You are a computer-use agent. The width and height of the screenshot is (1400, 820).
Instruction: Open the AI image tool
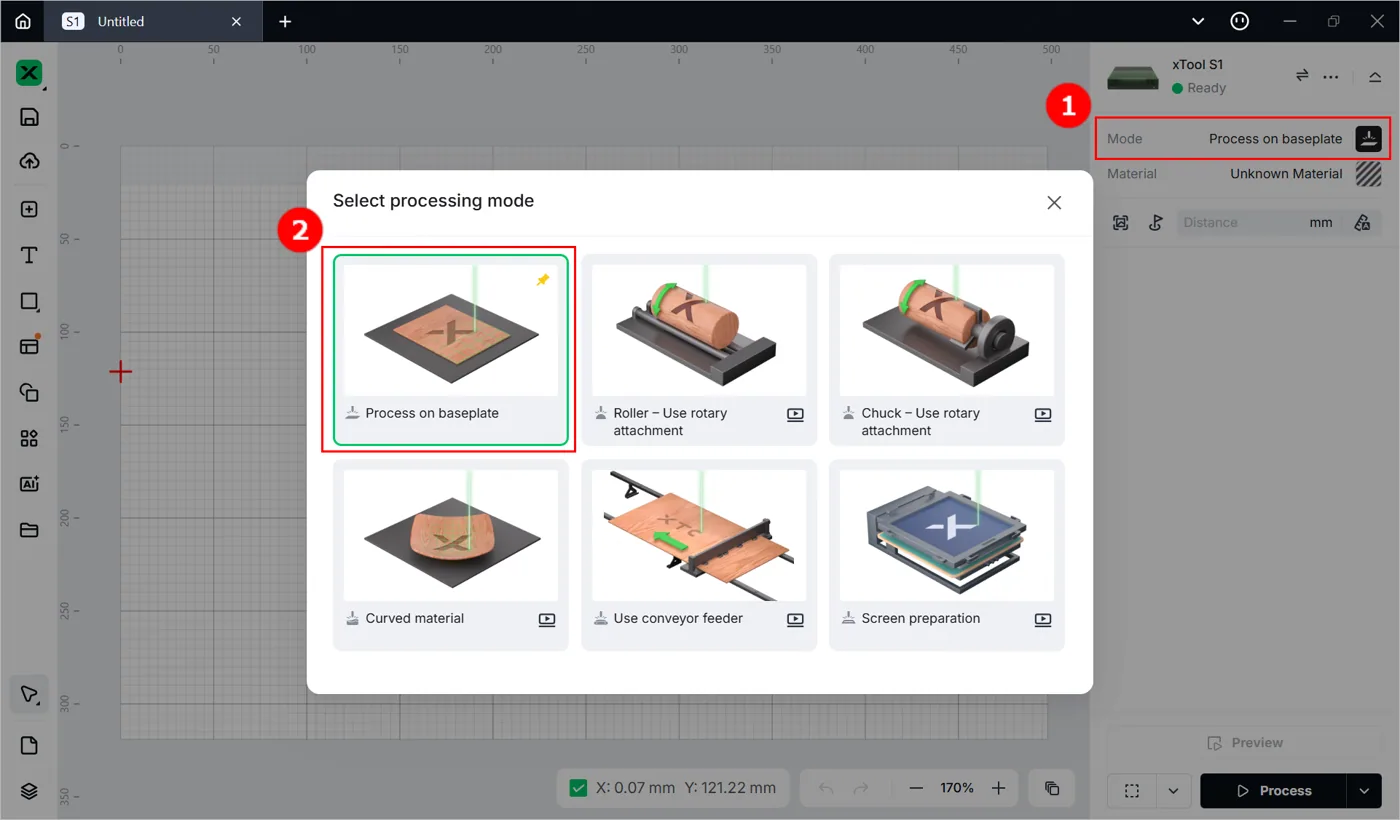(x=29, y=484)
